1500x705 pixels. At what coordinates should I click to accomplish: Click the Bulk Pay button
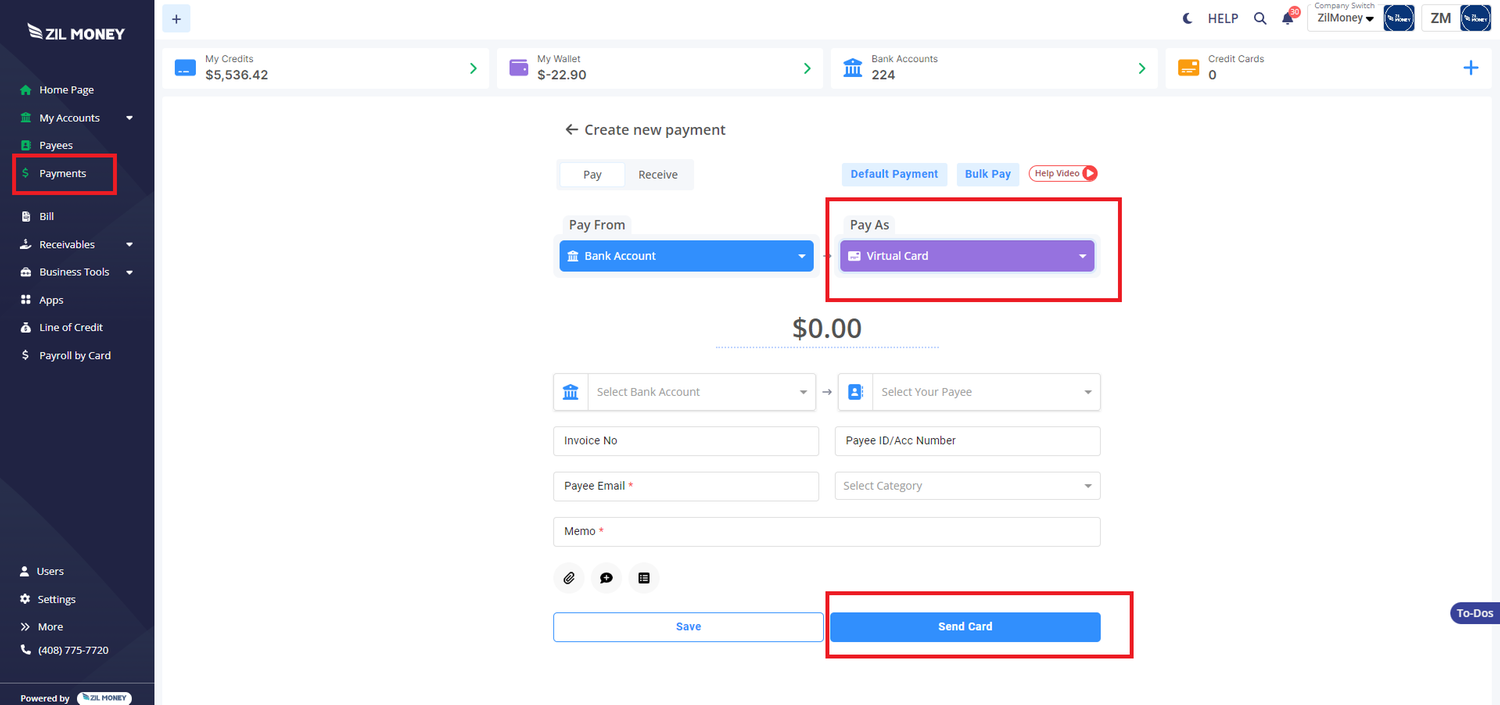coord(988,174)
